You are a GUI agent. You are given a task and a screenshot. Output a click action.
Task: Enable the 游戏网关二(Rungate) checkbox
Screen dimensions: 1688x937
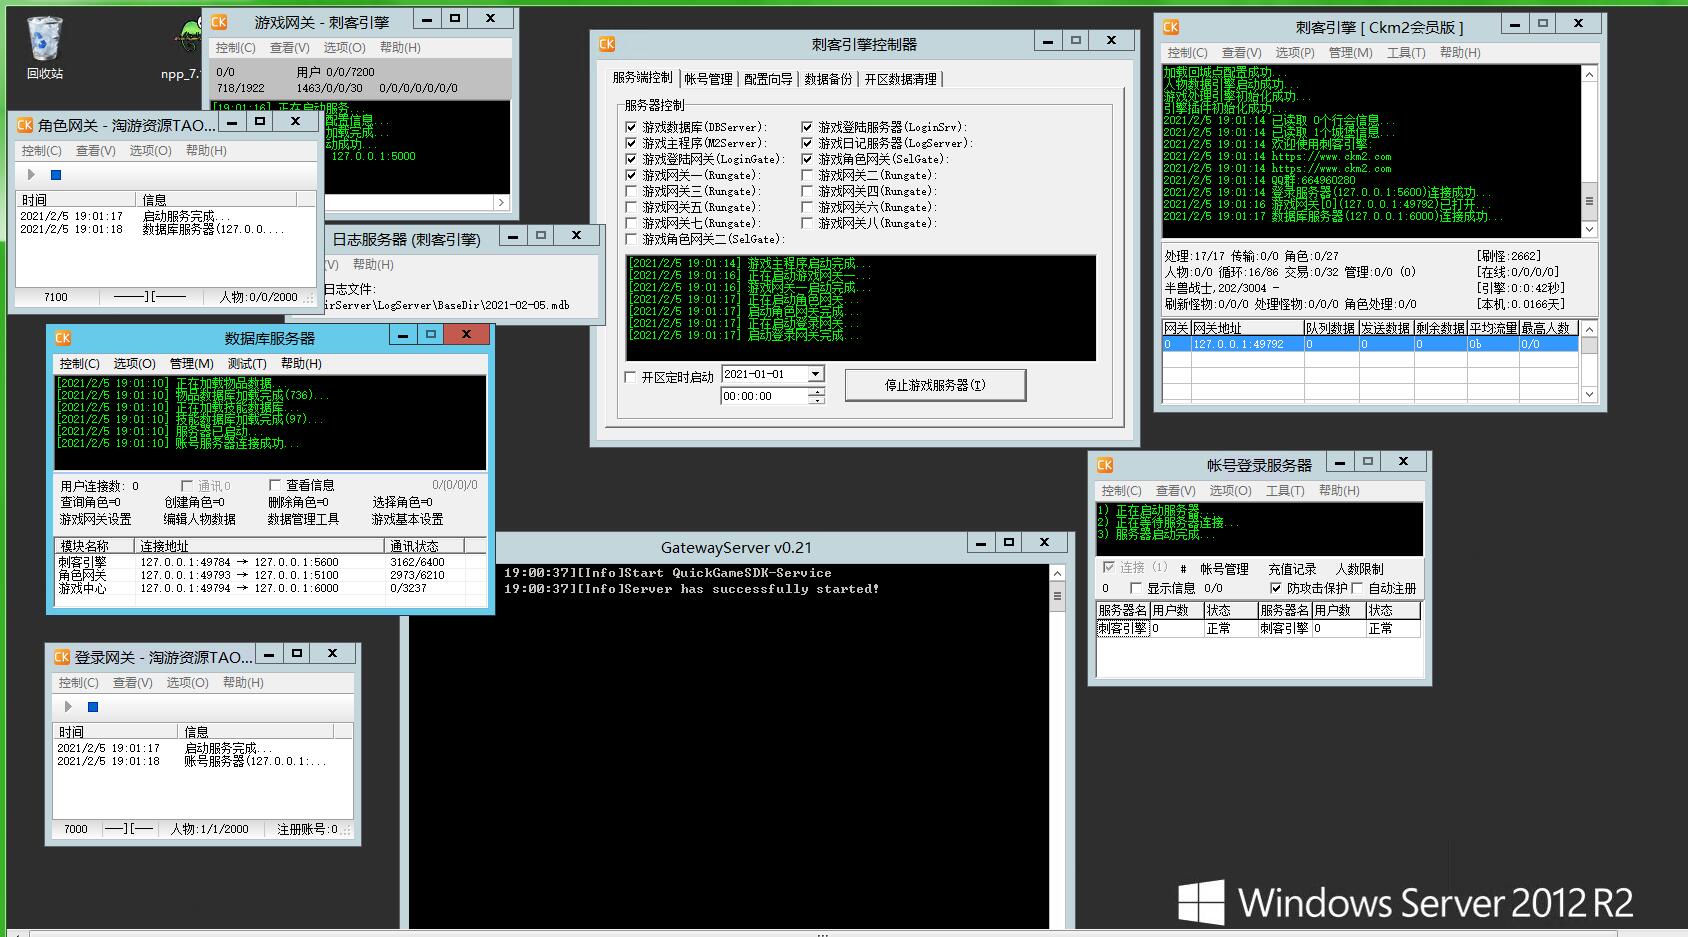[807, 175]
